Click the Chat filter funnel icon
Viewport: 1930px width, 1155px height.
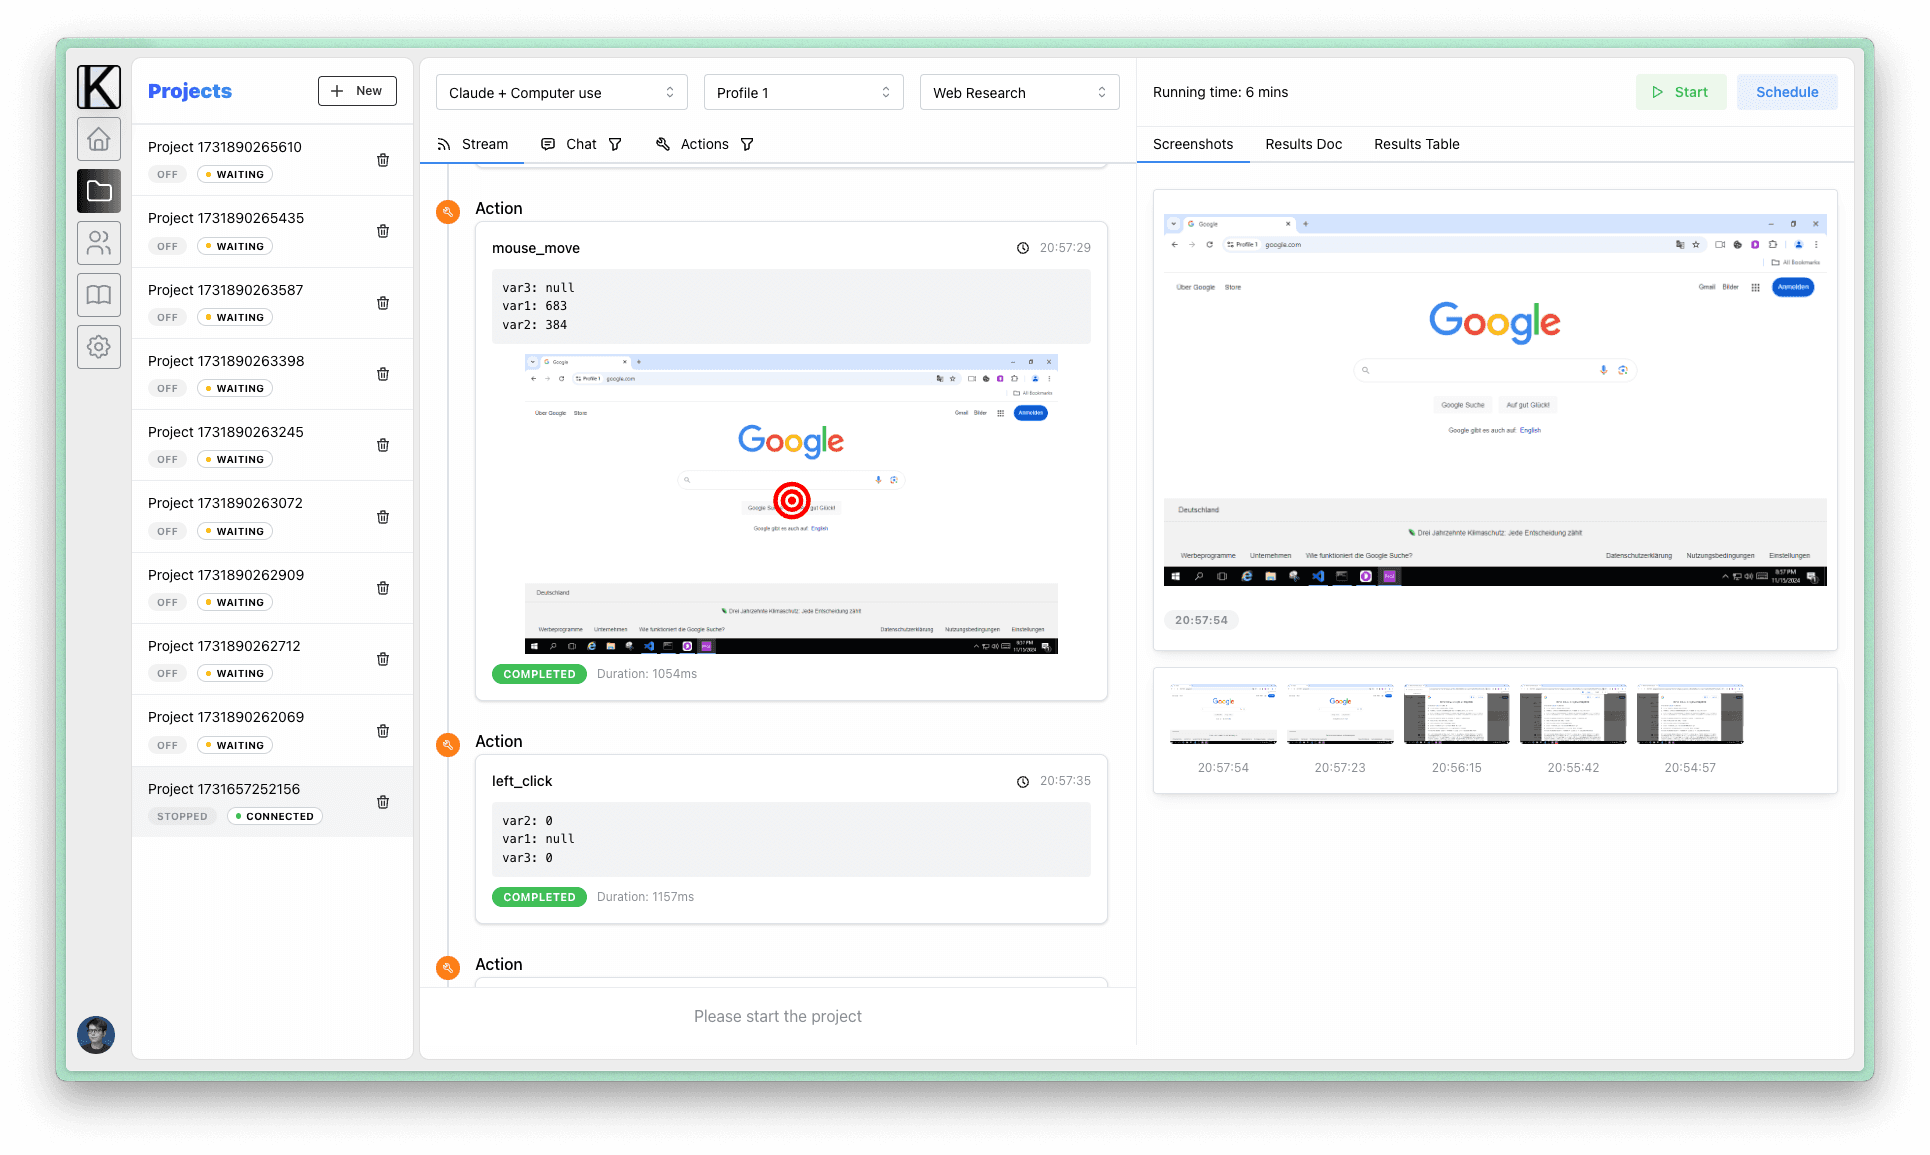[x=615, y=144]
